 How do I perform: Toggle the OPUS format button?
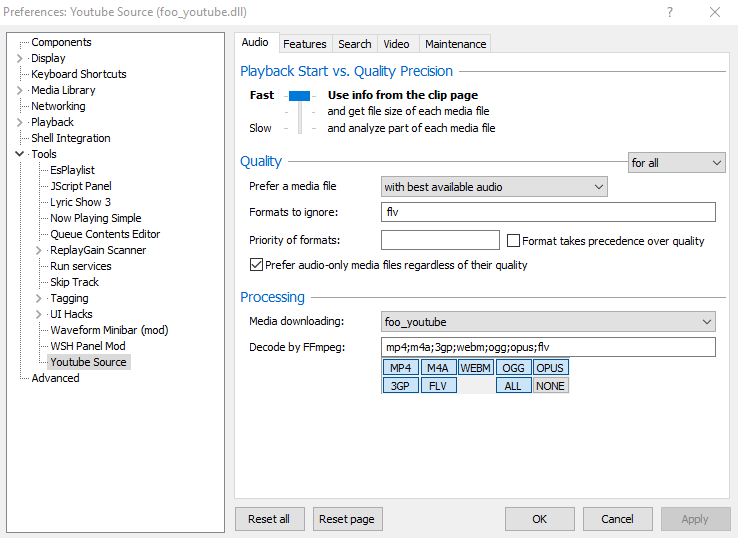point(550,368)
